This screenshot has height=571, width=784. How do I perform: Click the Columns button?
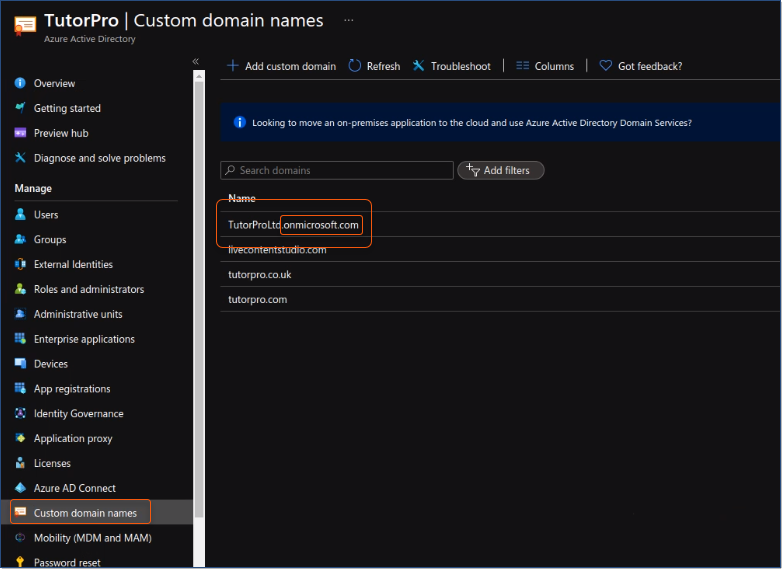[x=545, y=66]
